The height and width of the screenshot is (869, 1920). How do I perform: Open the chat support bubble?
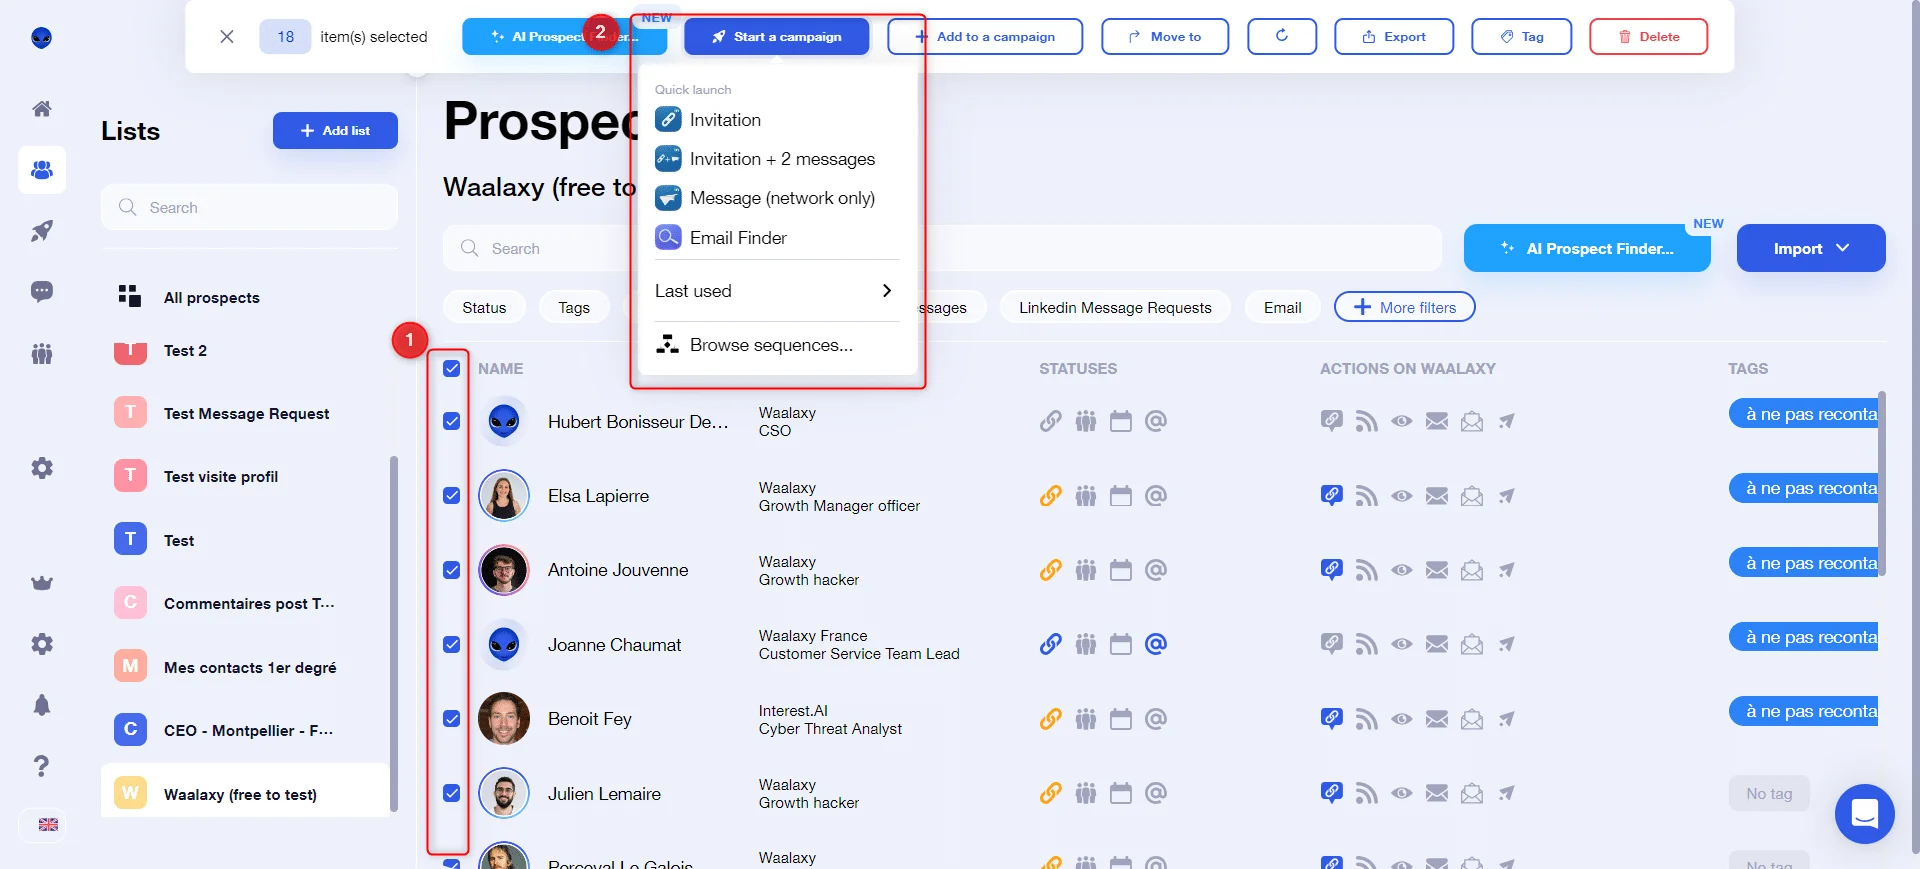coord(1864,814)
